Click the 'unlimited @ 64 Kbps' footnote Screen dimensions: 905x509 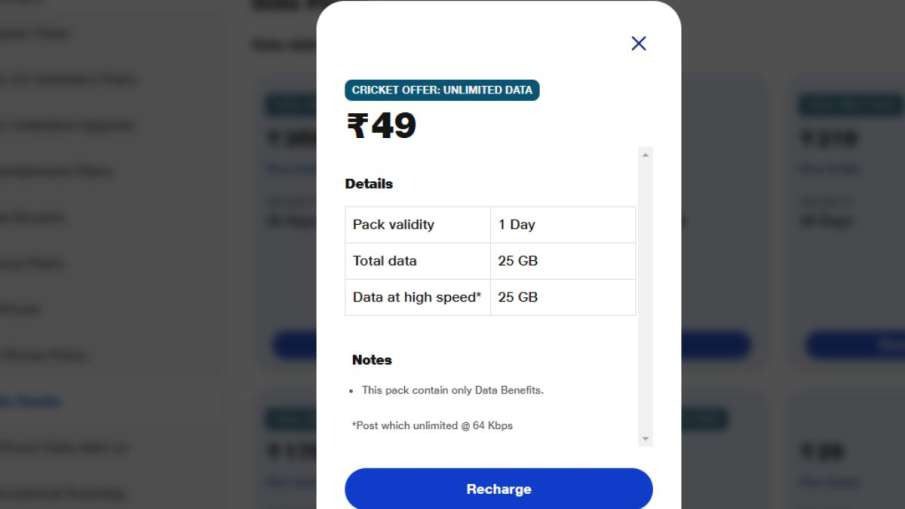pos(462,425)
